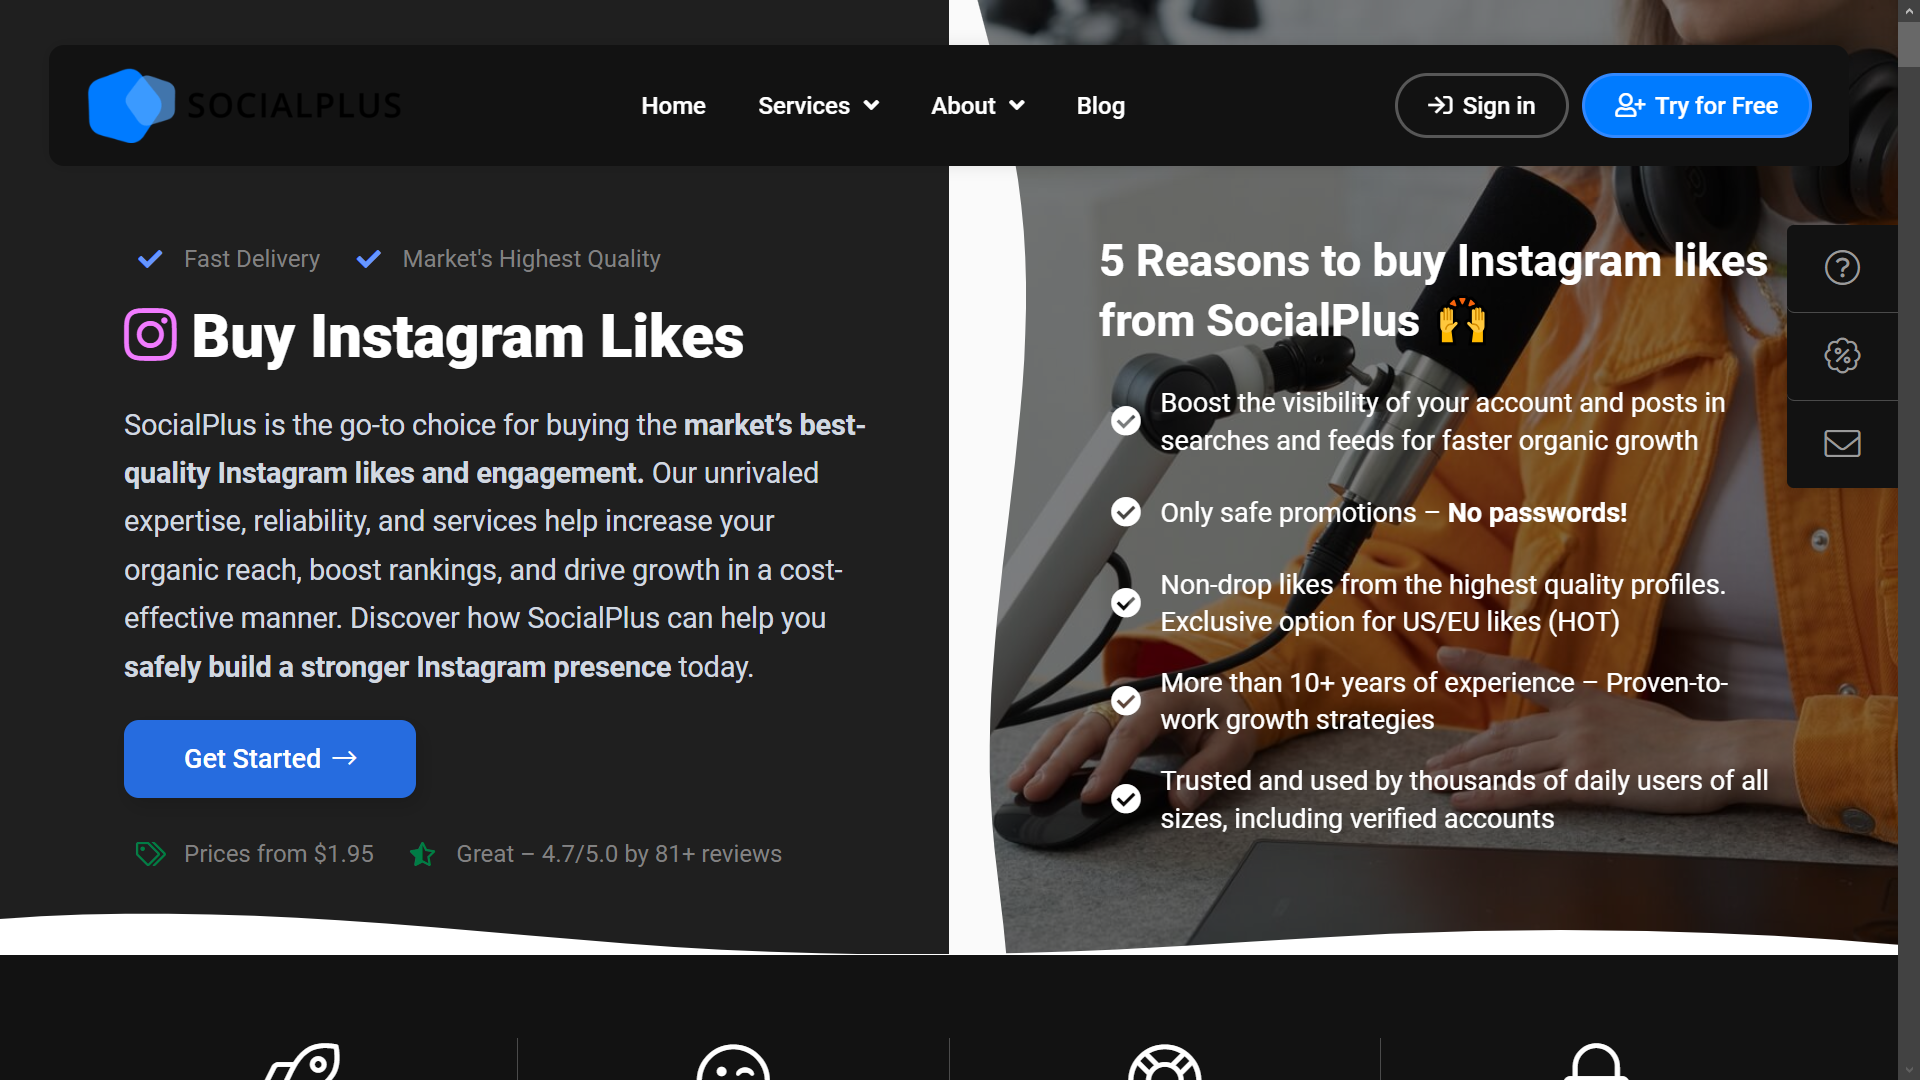Go to the Home menu item

(x=673, y=105)
